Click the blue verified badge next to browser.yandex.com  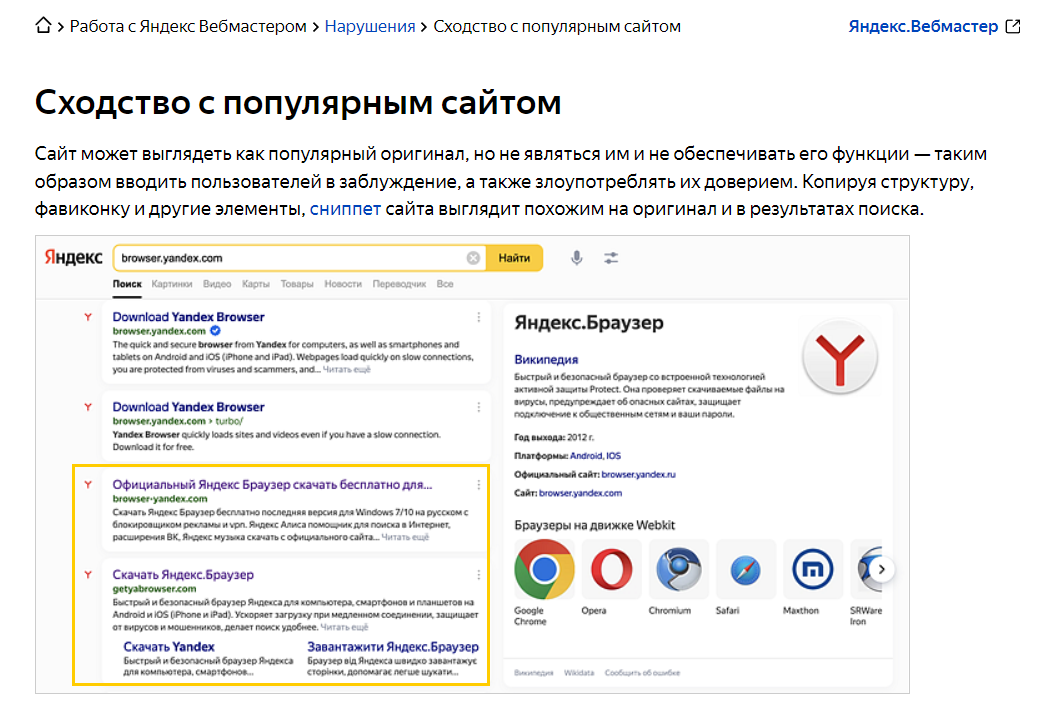(215, 330)
